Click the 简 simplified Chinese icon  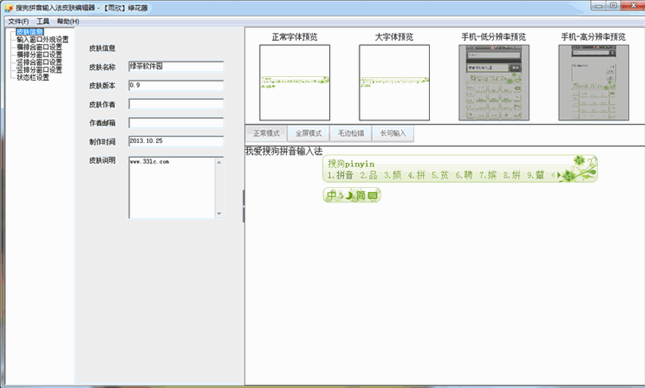coord(361,195)
